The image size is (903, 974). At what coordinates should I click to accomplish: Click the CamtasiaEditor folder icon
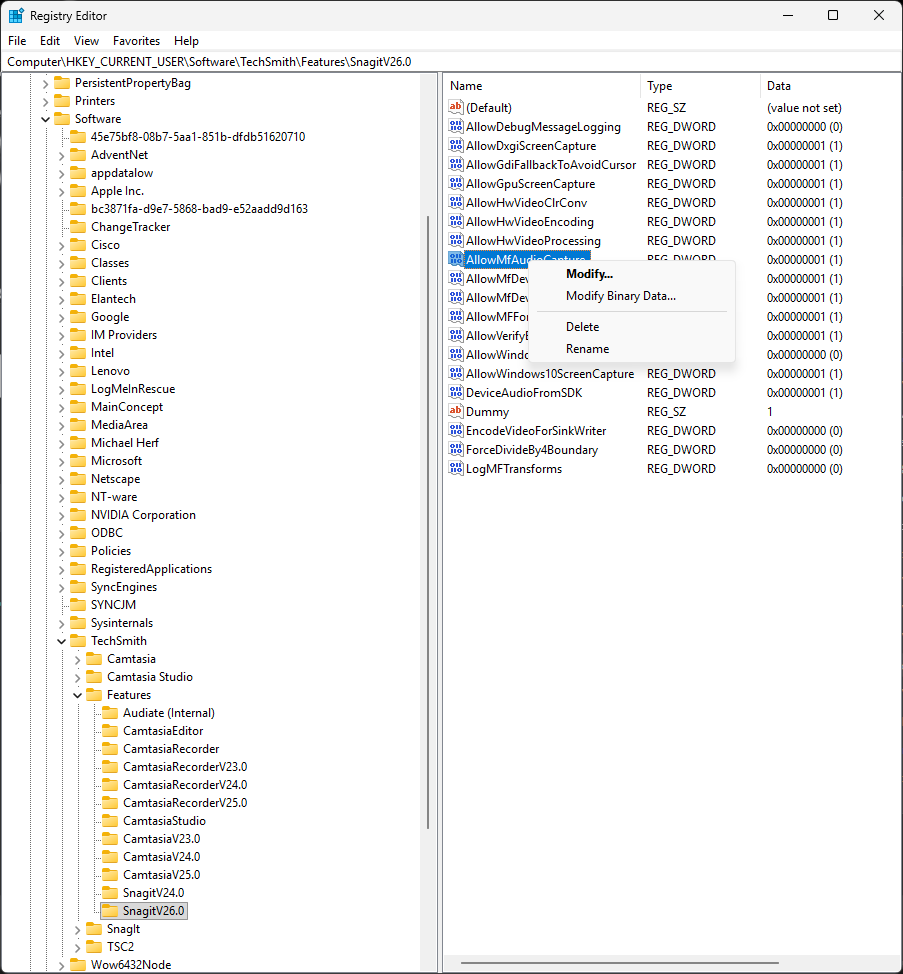110,730
